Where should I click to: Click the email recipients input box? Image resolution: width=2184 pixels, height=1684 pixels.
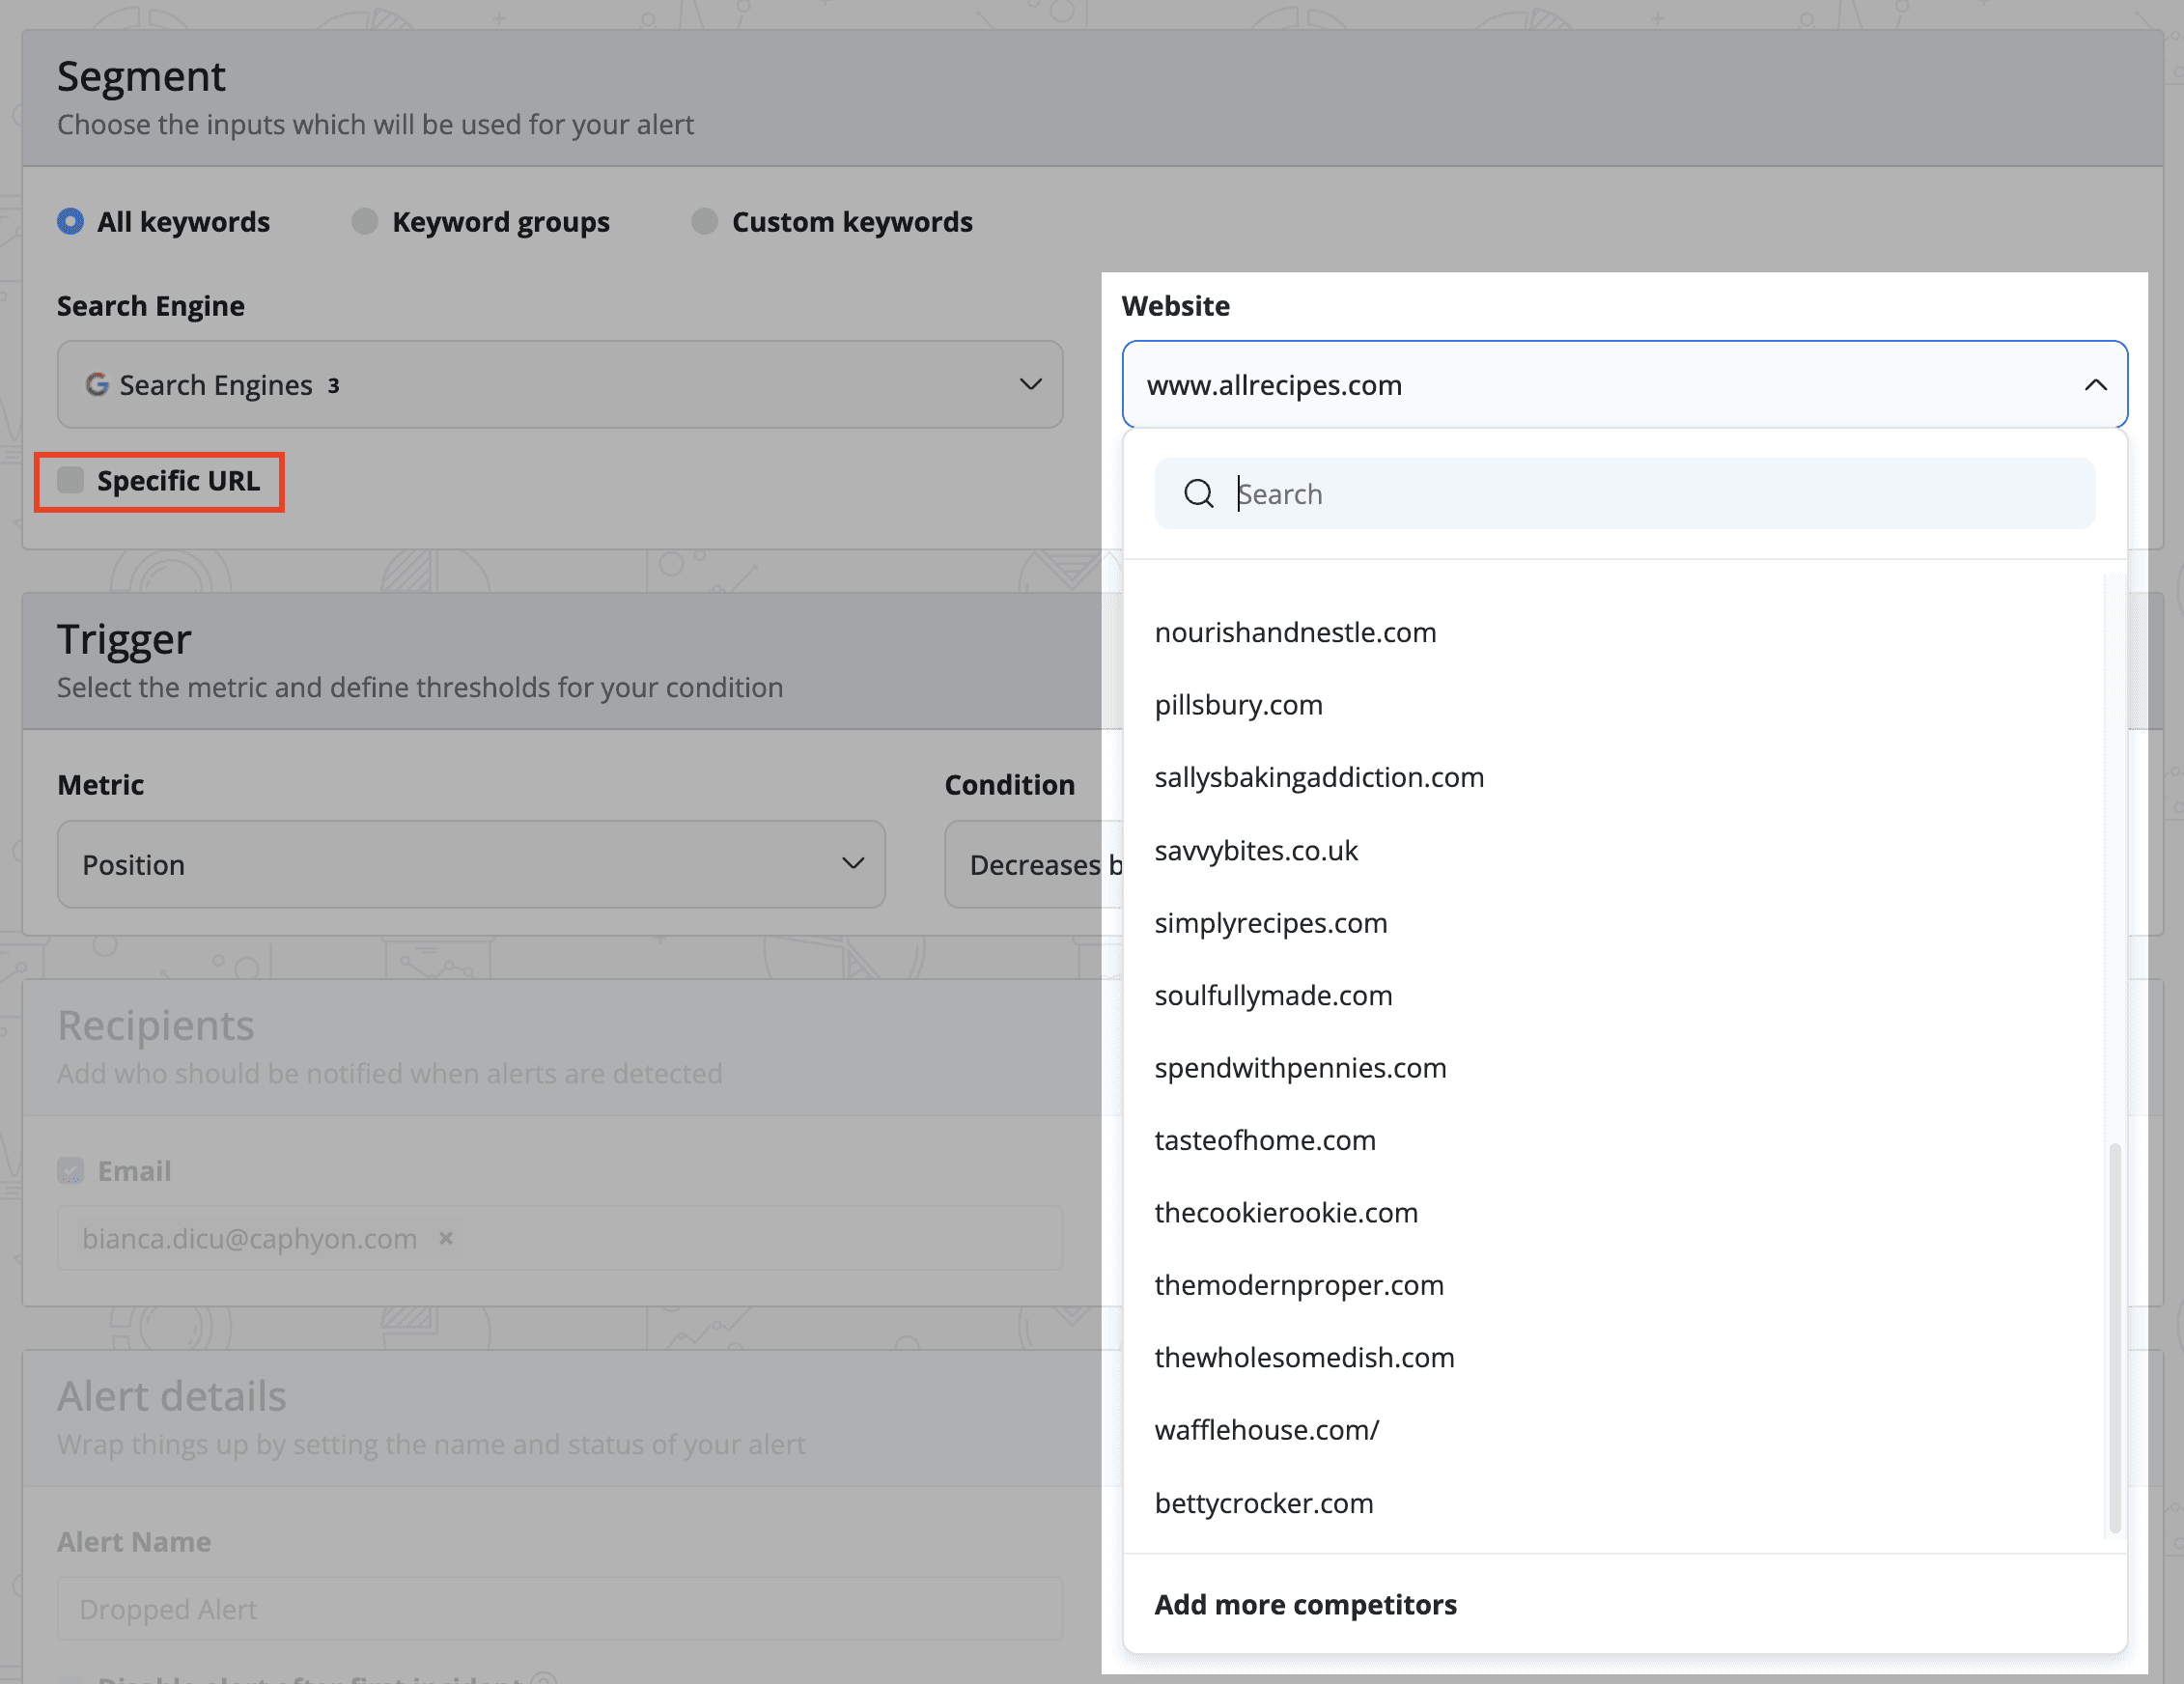pyautogui.click(x=560, y=1238)
